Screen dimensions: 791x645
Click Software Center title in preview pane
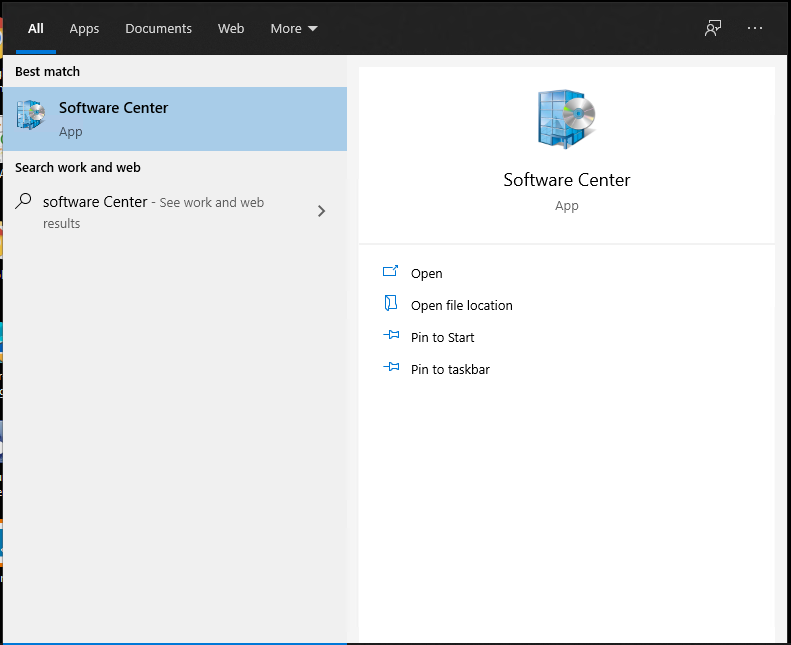pos(567,180)
